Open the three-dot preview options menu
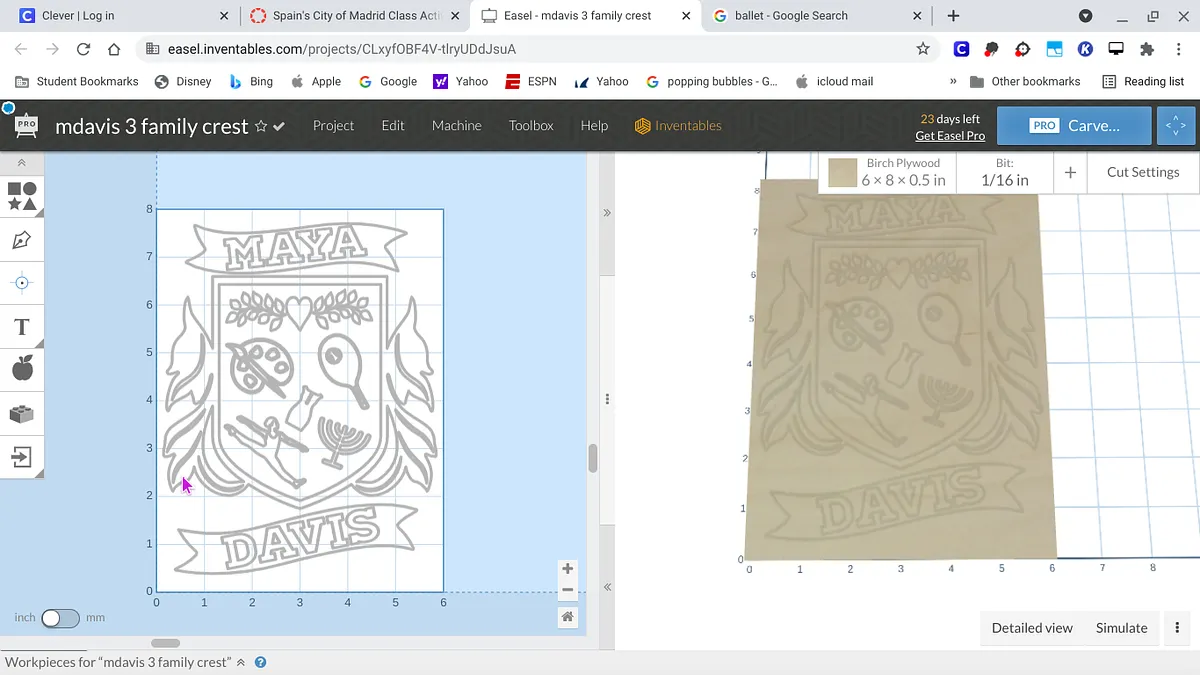This screenshot has height=675, width=1200. point(1177,628)
